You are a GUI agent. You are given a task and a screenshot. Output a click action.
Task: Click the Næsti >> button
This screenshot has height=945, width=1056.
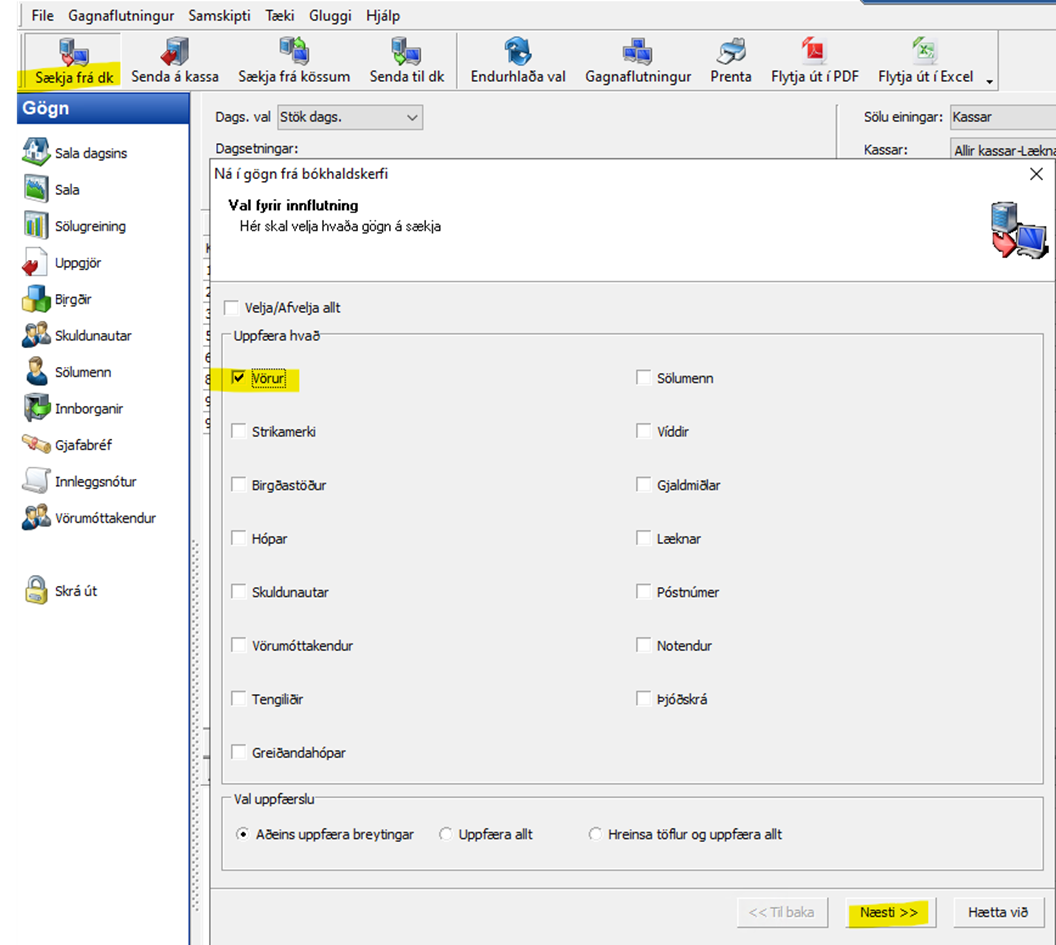tap(888, 912)
